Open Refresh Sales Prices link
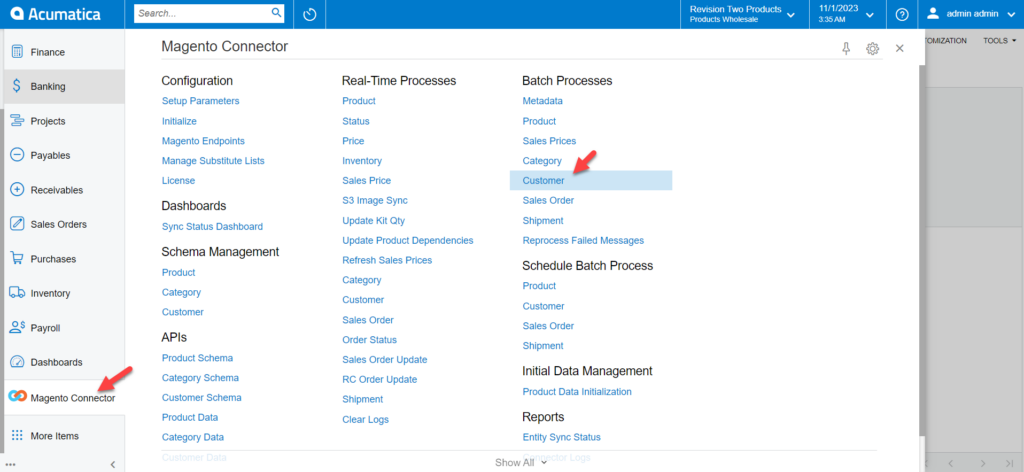 [387, 260]
